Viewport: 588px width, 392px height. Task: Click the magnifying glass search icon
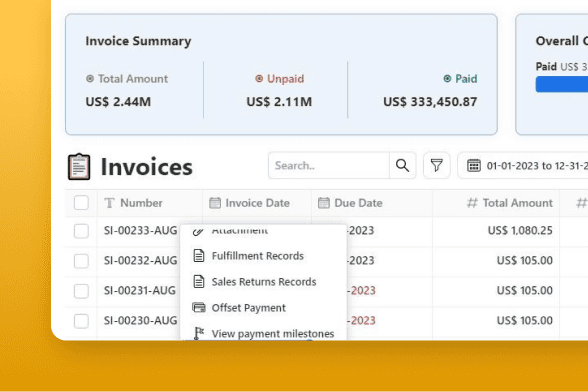click(402, 165)
